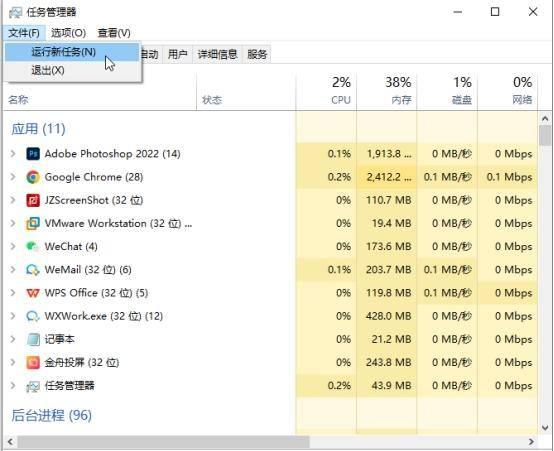Click the vertical scrollbar thumb
Screen dimensions: 554x451
pyautogui.click(x=545, y=135)
